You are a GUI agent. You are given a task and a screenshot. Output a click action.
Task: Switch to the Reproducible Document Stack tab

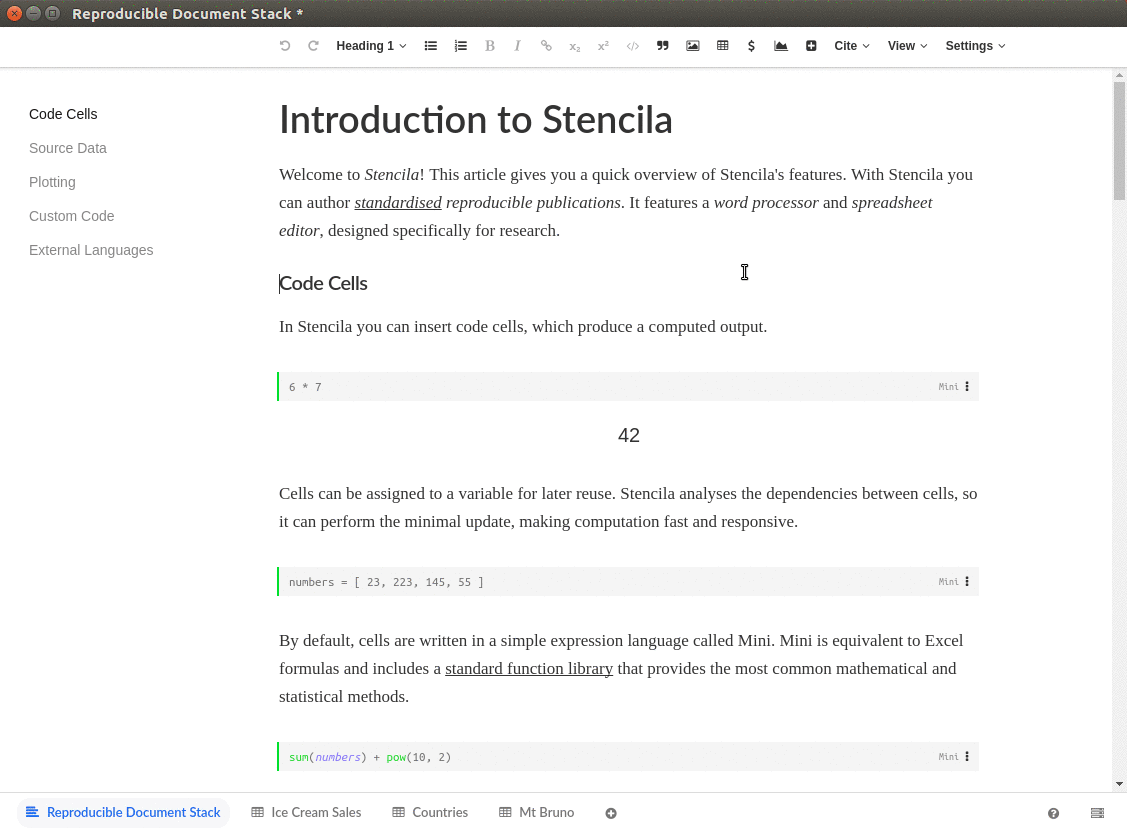click(123, 813)
